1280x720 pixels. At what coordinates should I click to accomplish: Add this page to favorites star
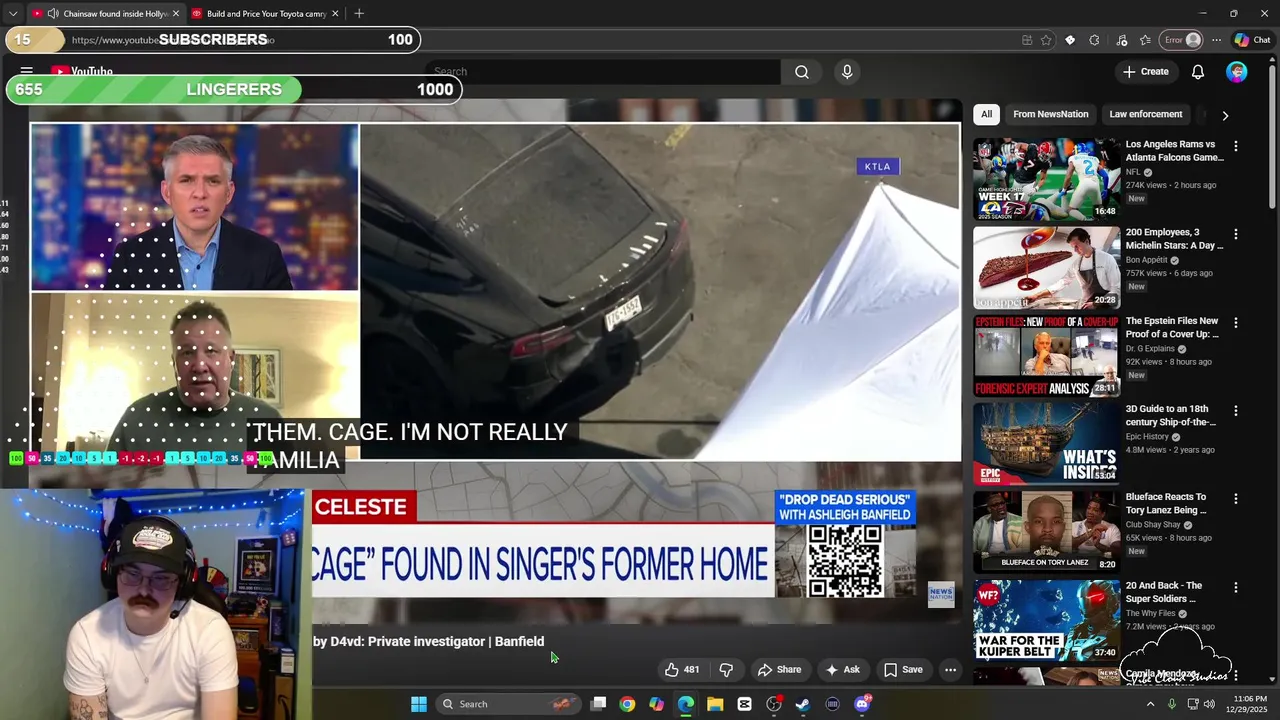tap(1046, 40)
